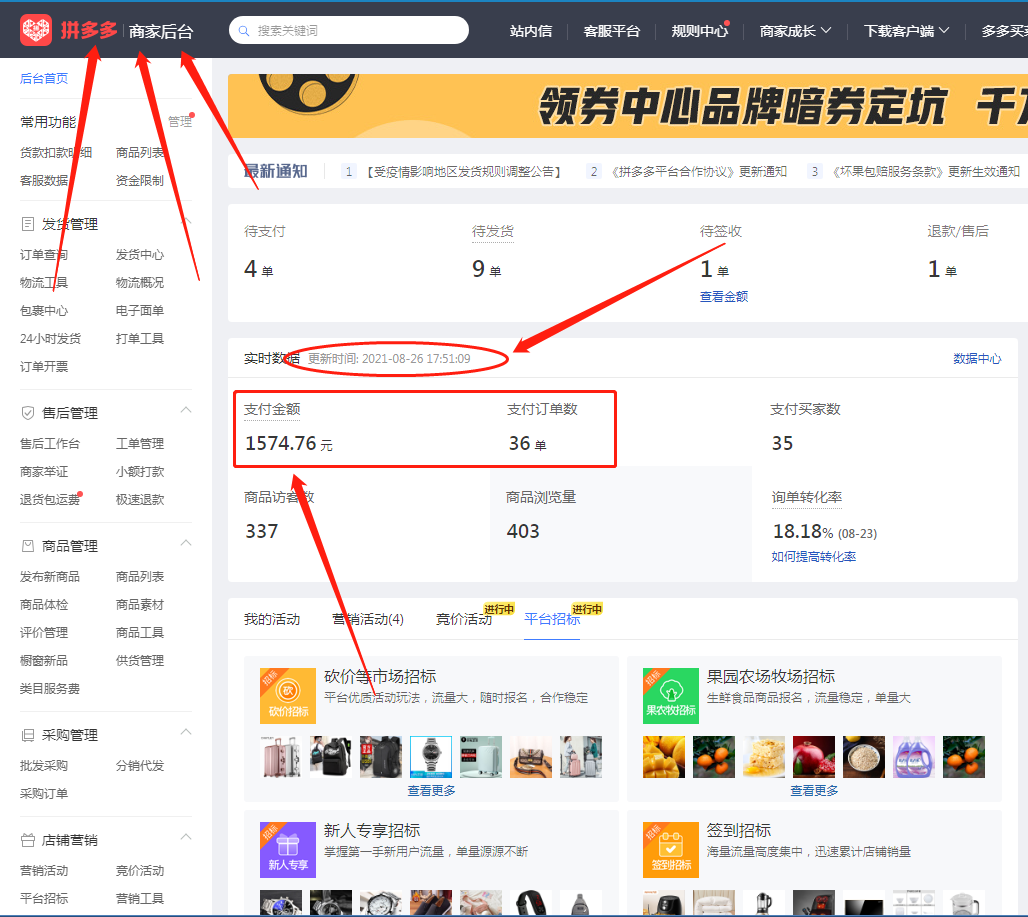Viewport: 1028px width, 917px height.
Task: Open 电子面单 in sidebar
Action: point(140,311)
